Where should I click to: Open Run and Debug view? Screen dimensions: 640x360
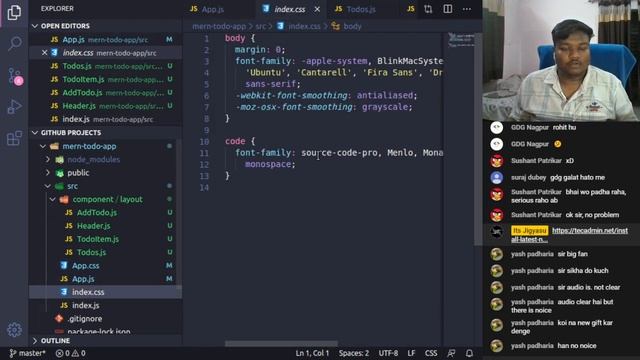pyautogui.click(x=14, y=107)
